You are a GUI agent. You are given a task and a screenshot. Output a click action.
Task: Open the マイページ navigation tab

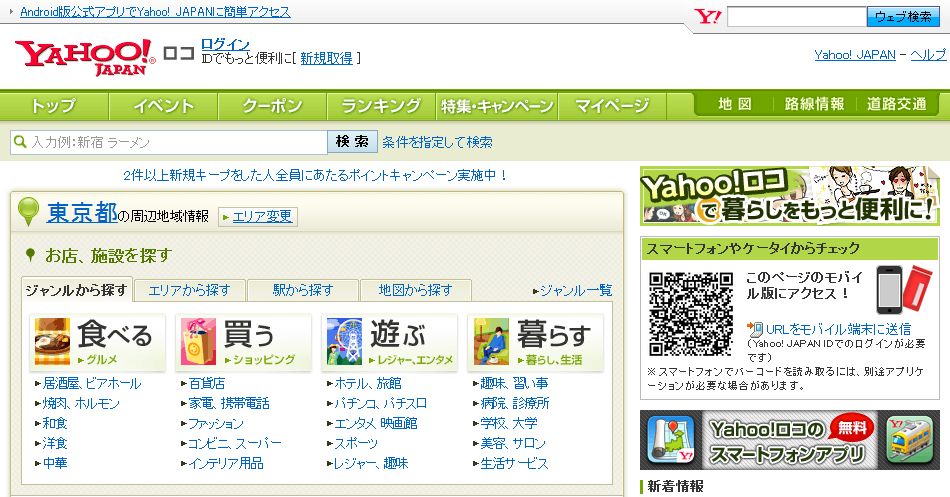tap(612, 106)
